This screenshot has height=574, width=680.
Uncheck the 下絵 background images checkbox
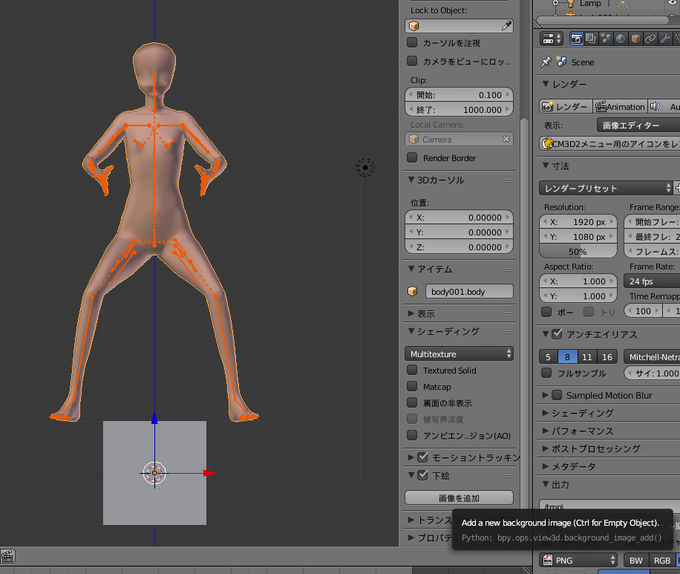coord(423,475)
